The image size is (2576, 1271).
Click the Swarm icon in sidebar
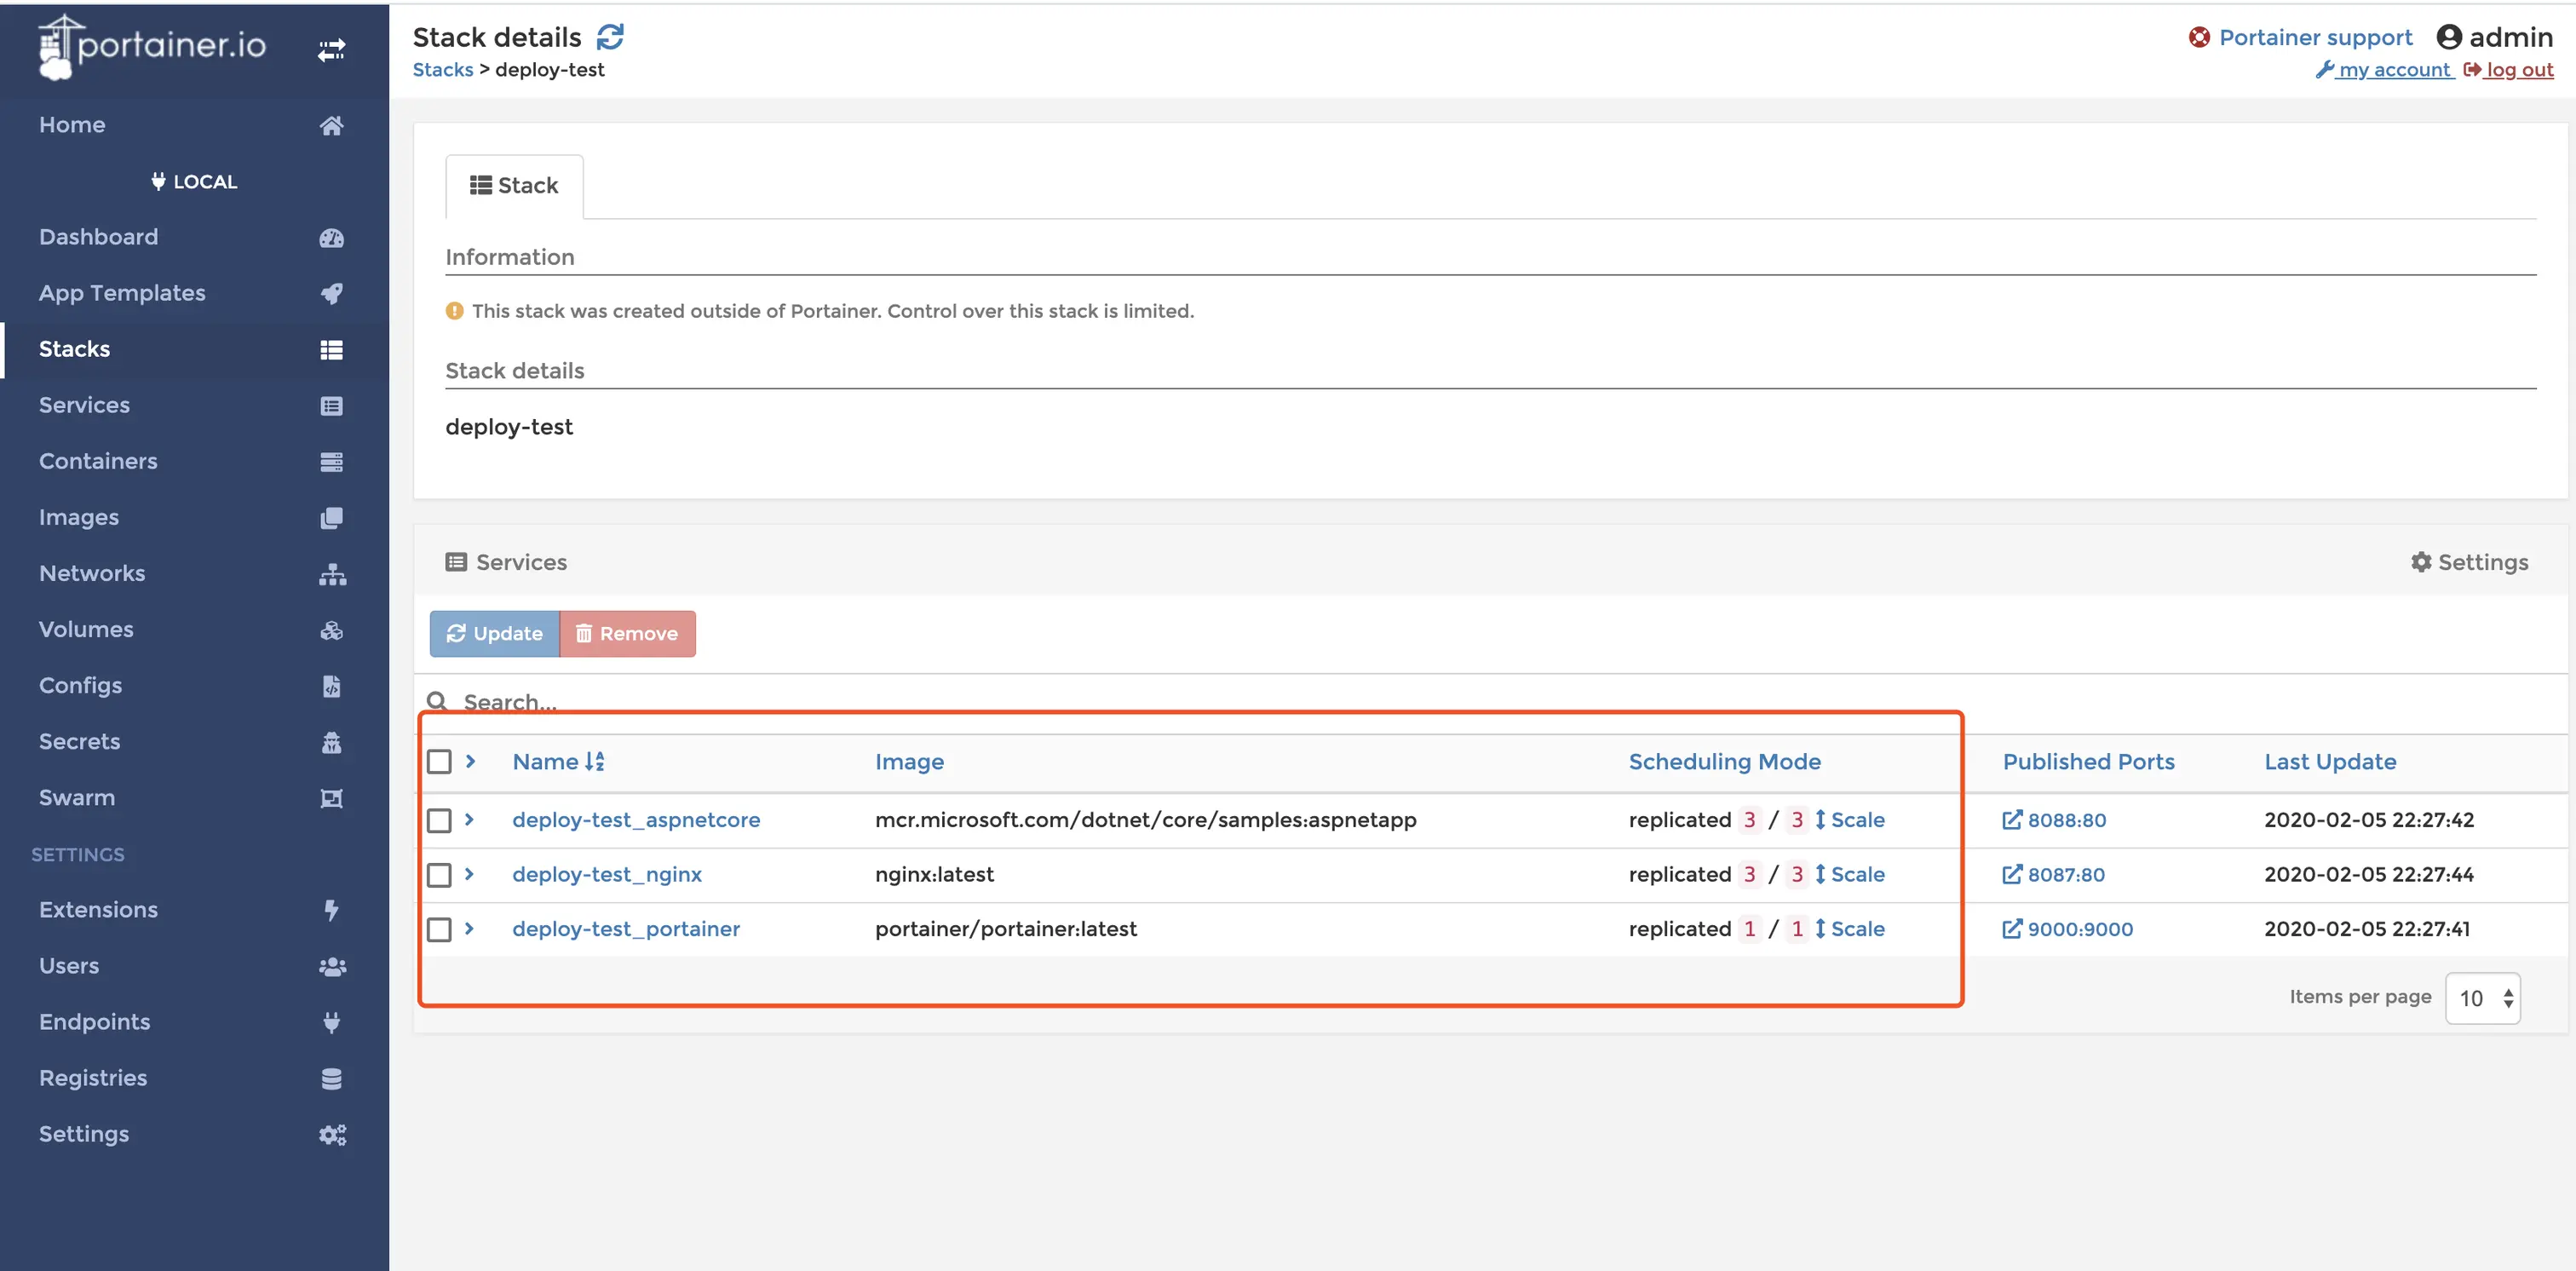pyautogui.click(x=331, y=798)
